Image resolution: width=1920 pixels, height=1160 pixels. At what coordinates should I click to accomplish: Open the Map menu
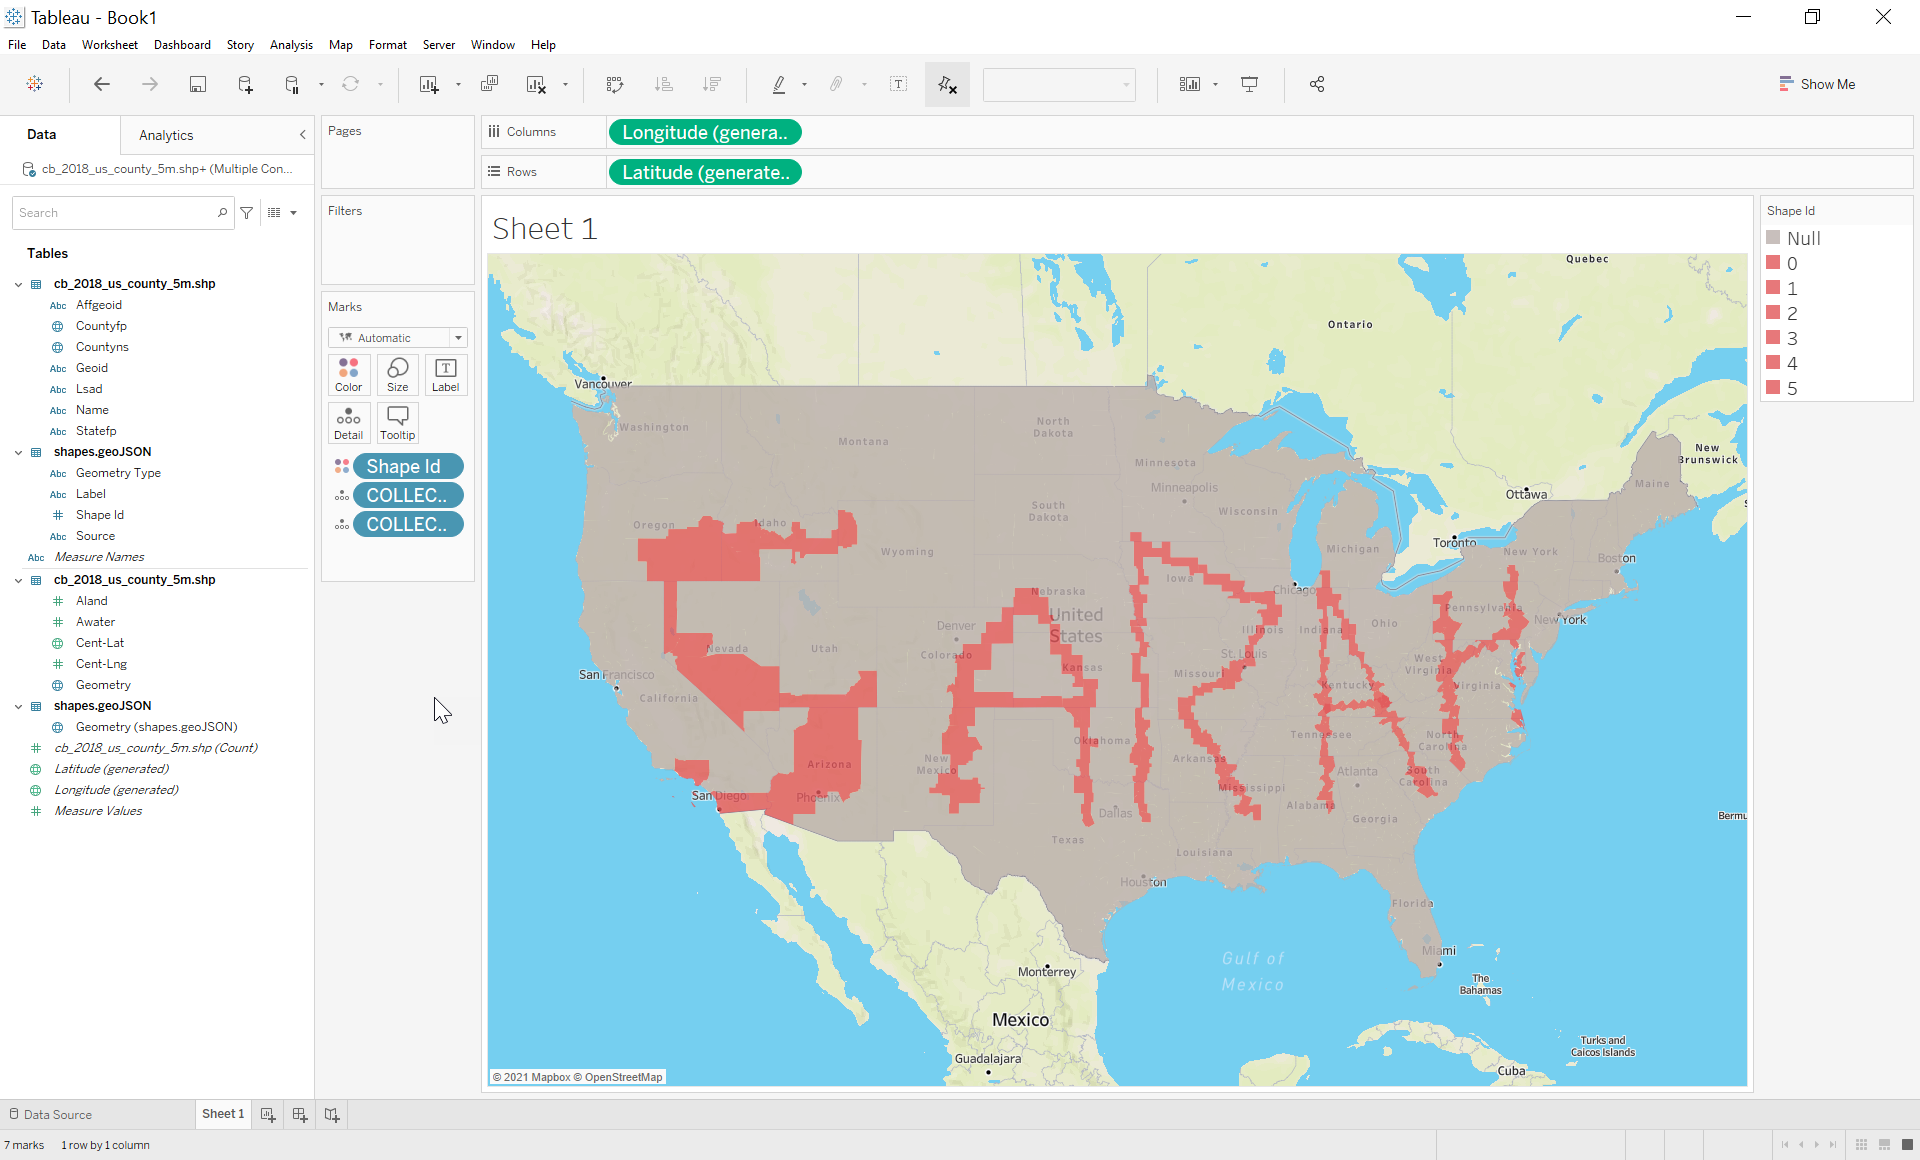pos(340,44)
